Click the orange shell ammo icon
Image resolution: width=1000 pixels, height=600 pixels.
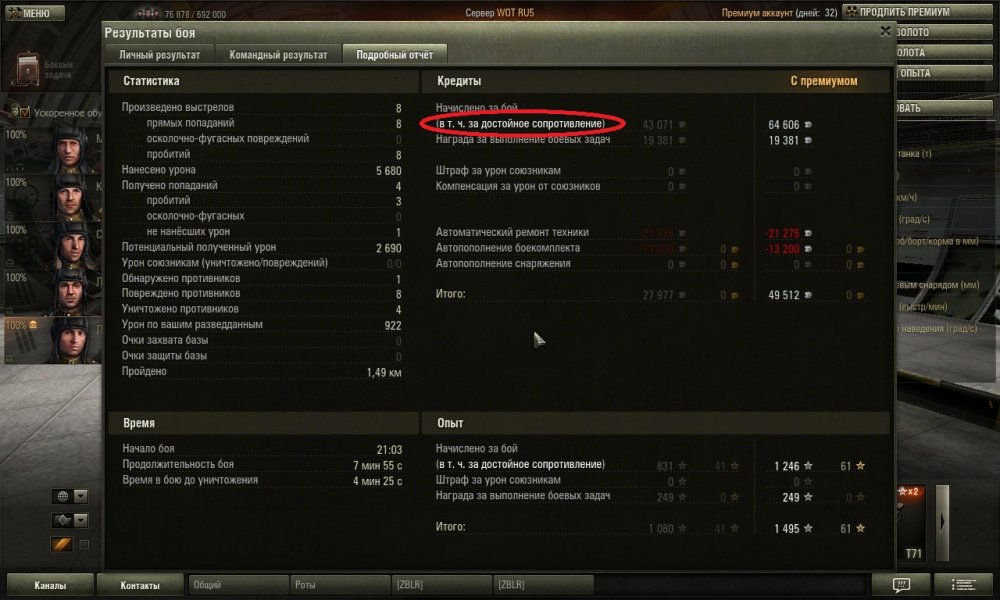pyautogui.click(x=61, y=544)
